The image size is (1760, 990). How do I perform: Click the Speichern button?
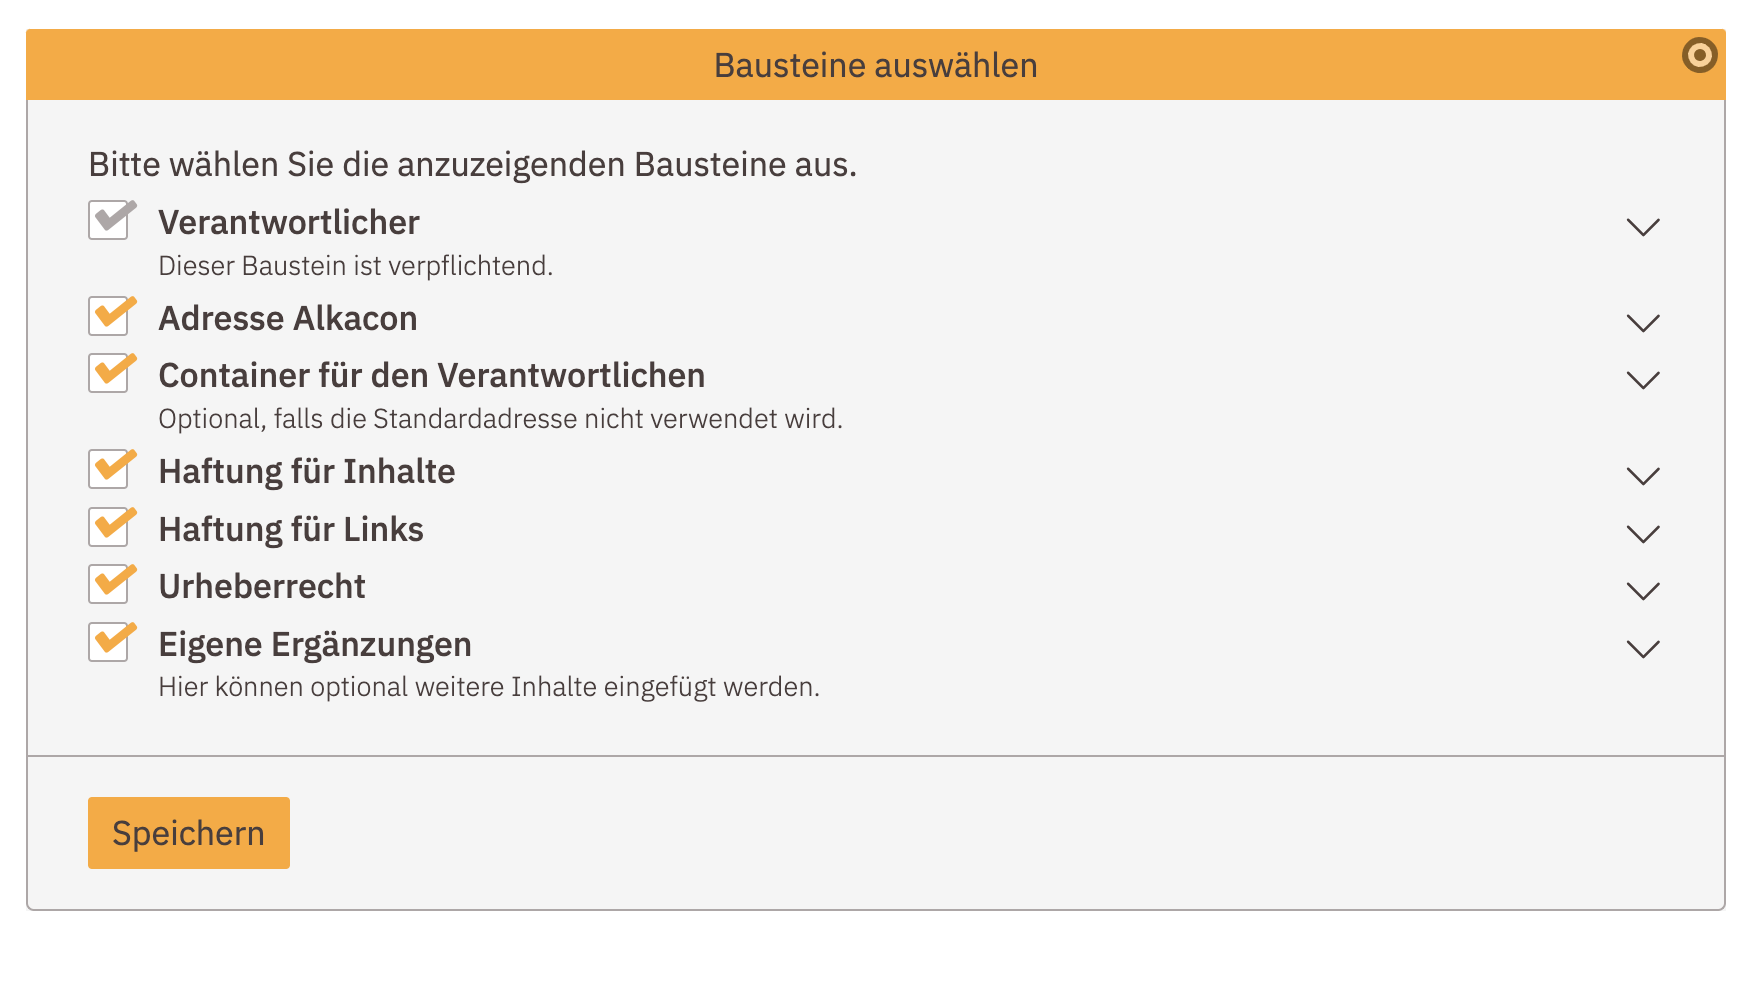coord(188,832)
